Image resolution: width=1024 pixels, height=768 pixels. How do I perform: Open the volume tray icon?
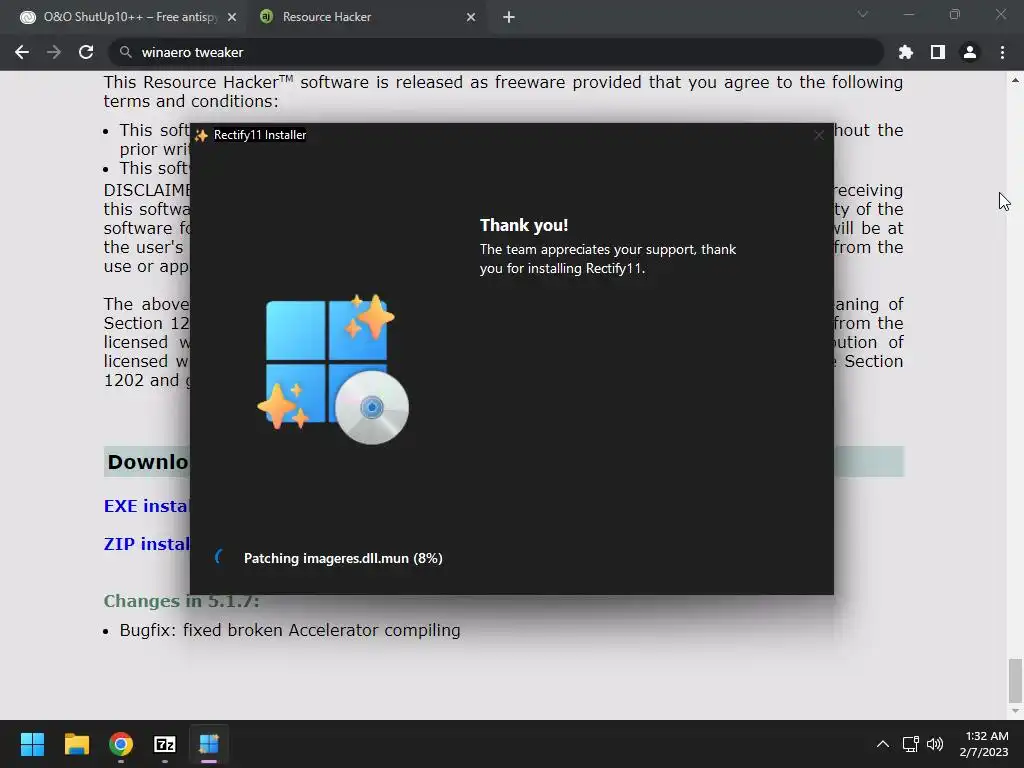click(935, 744)
